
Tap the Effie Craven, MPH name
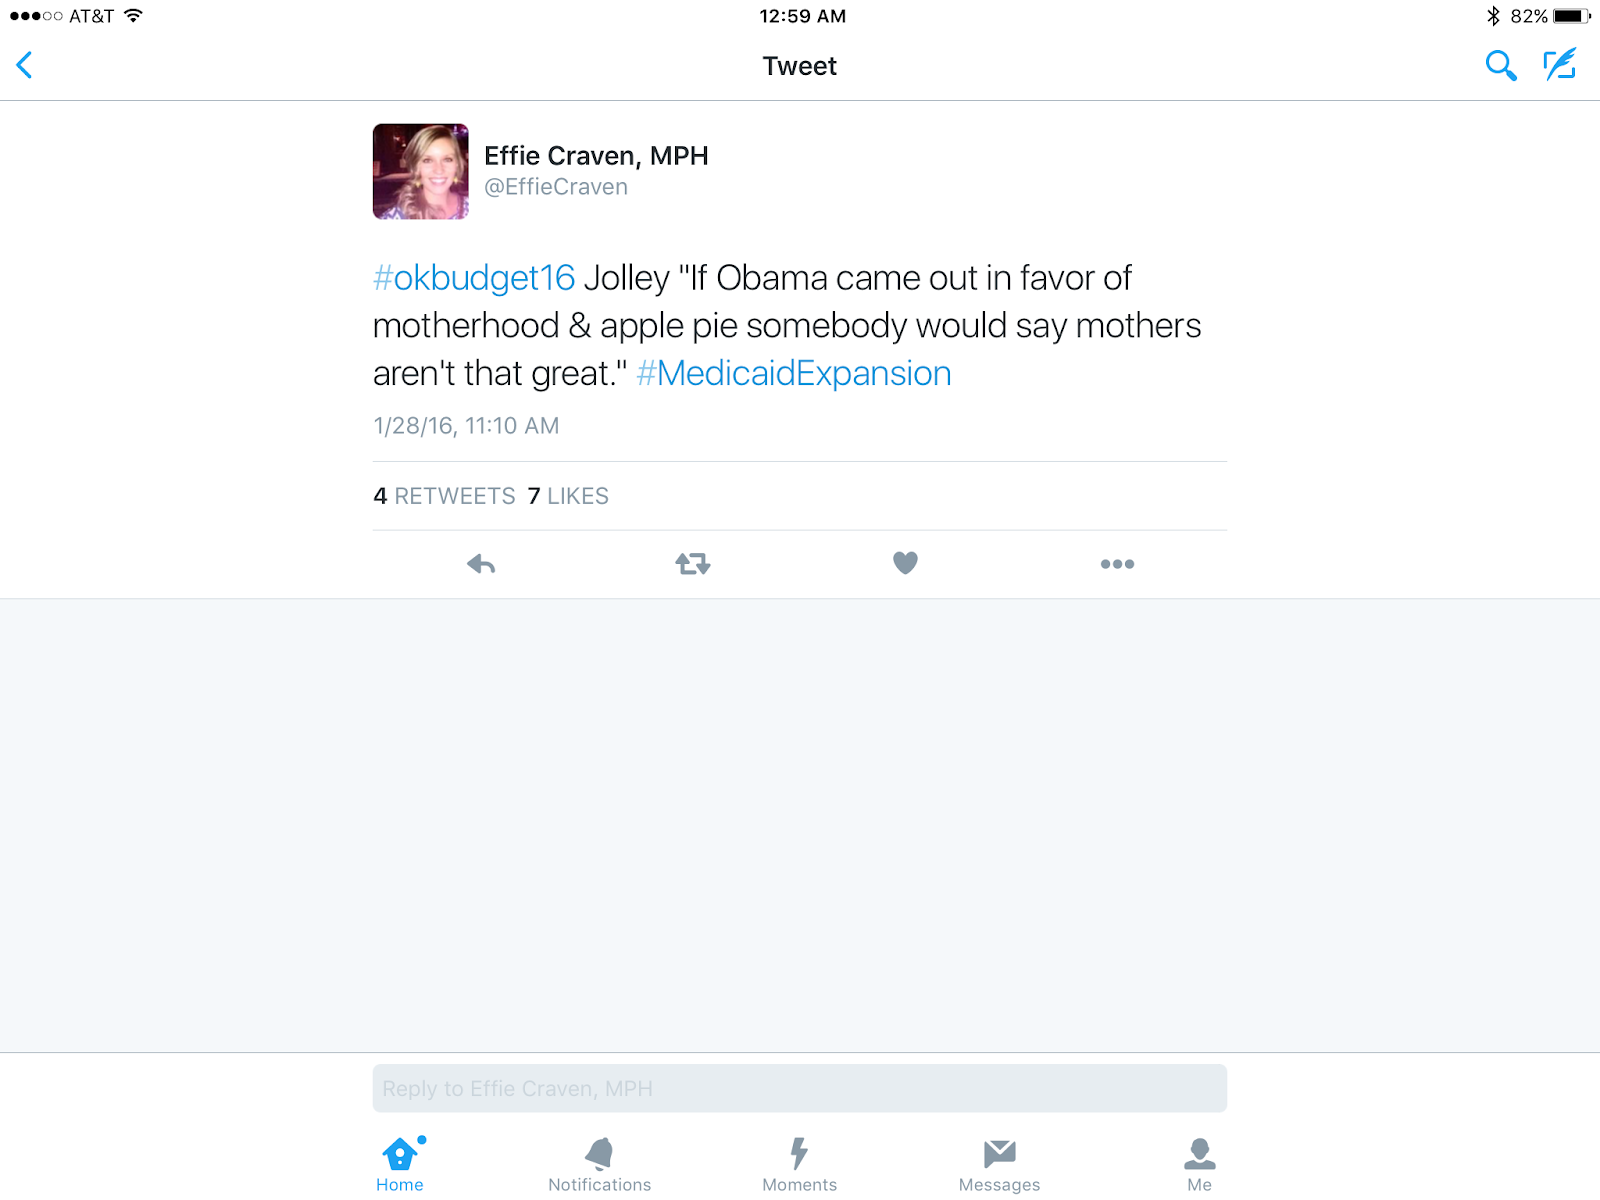(596, 156)
